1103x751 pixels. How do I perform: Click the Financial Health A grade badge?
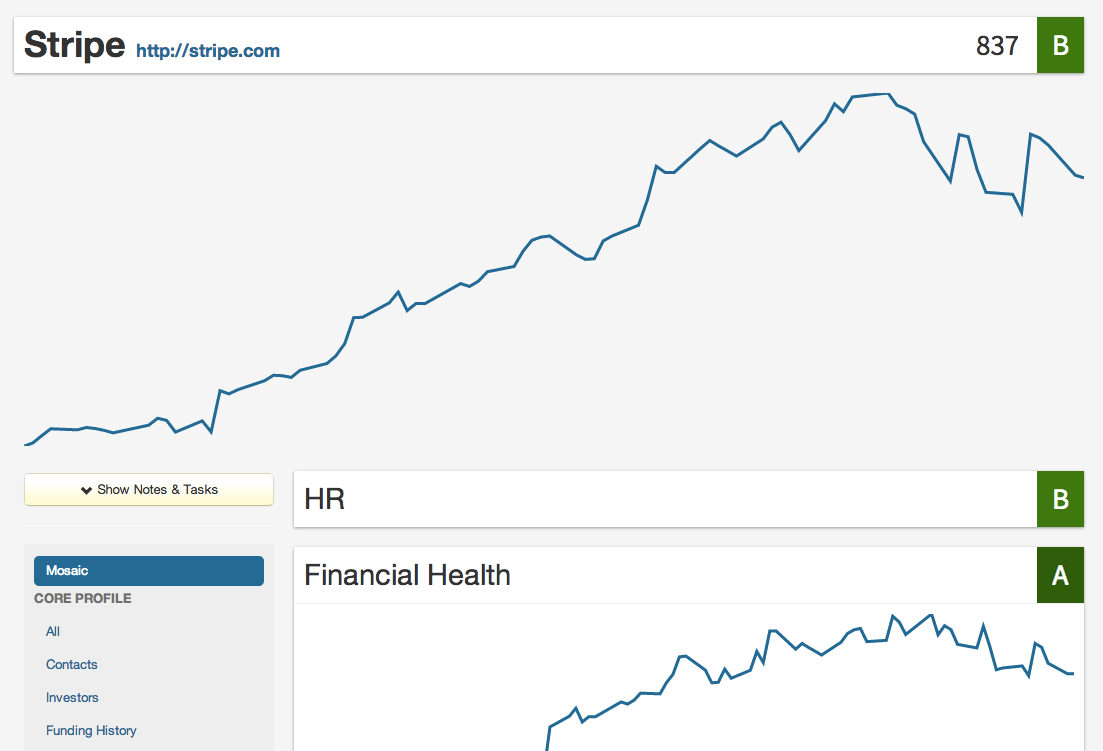(1060, 575)
